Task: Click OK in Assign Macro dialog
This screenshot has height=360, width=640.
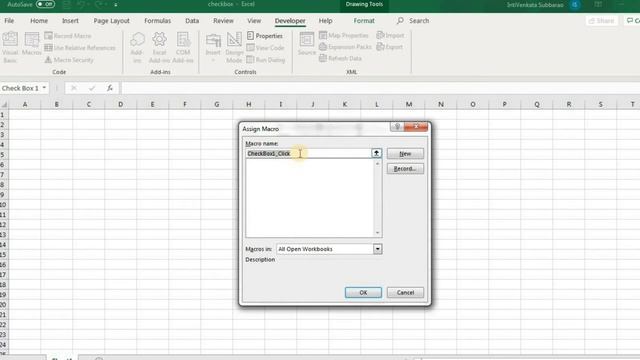Action: 363,293
